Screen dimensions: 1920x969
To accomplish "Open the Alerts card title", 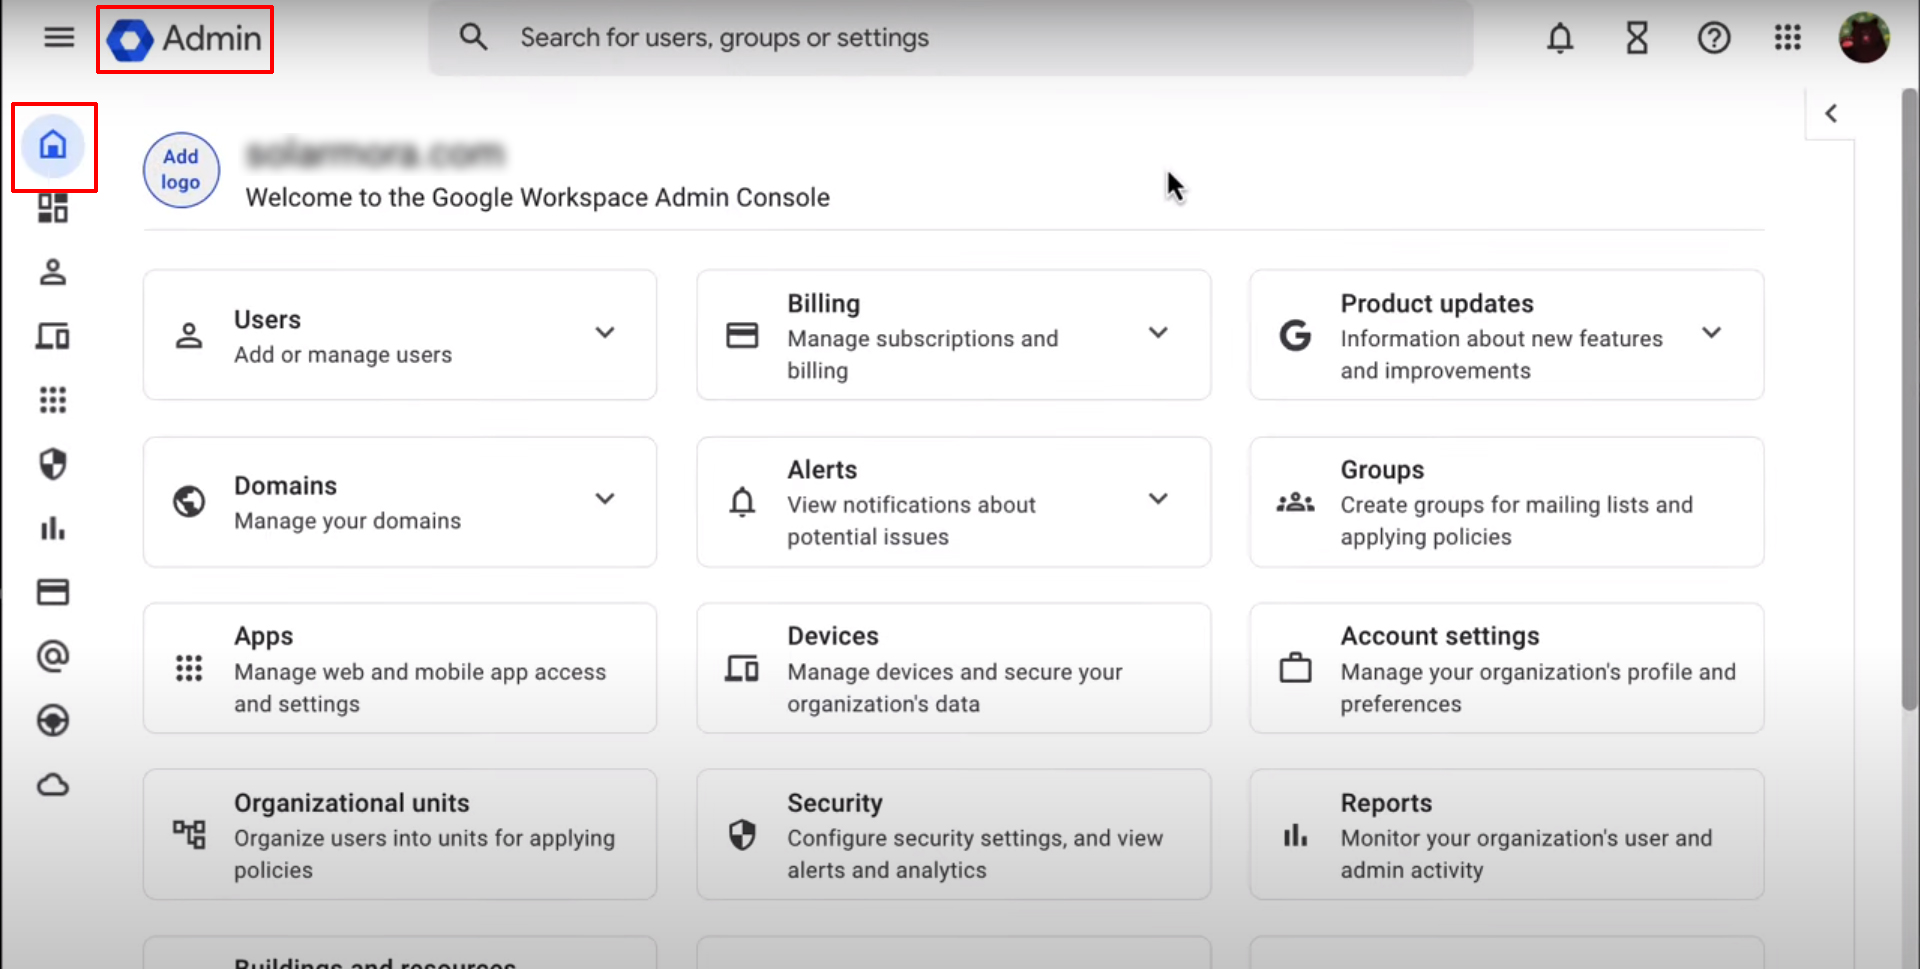I will click(x=822, y=470).
